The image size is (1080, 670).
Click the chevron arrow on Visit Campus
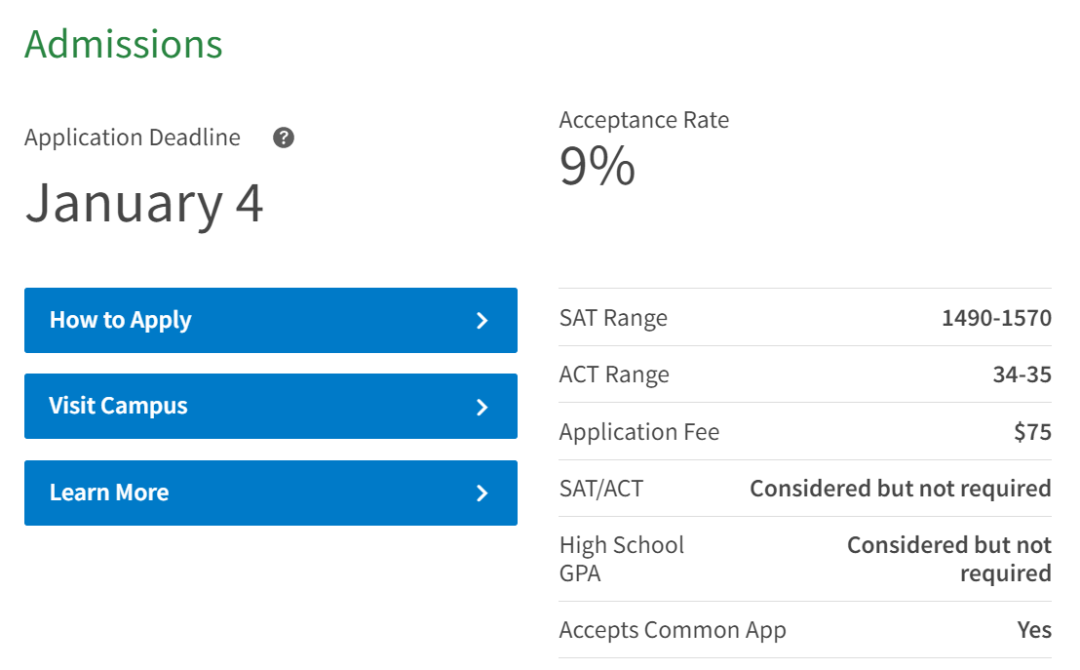tap(482, 407)
